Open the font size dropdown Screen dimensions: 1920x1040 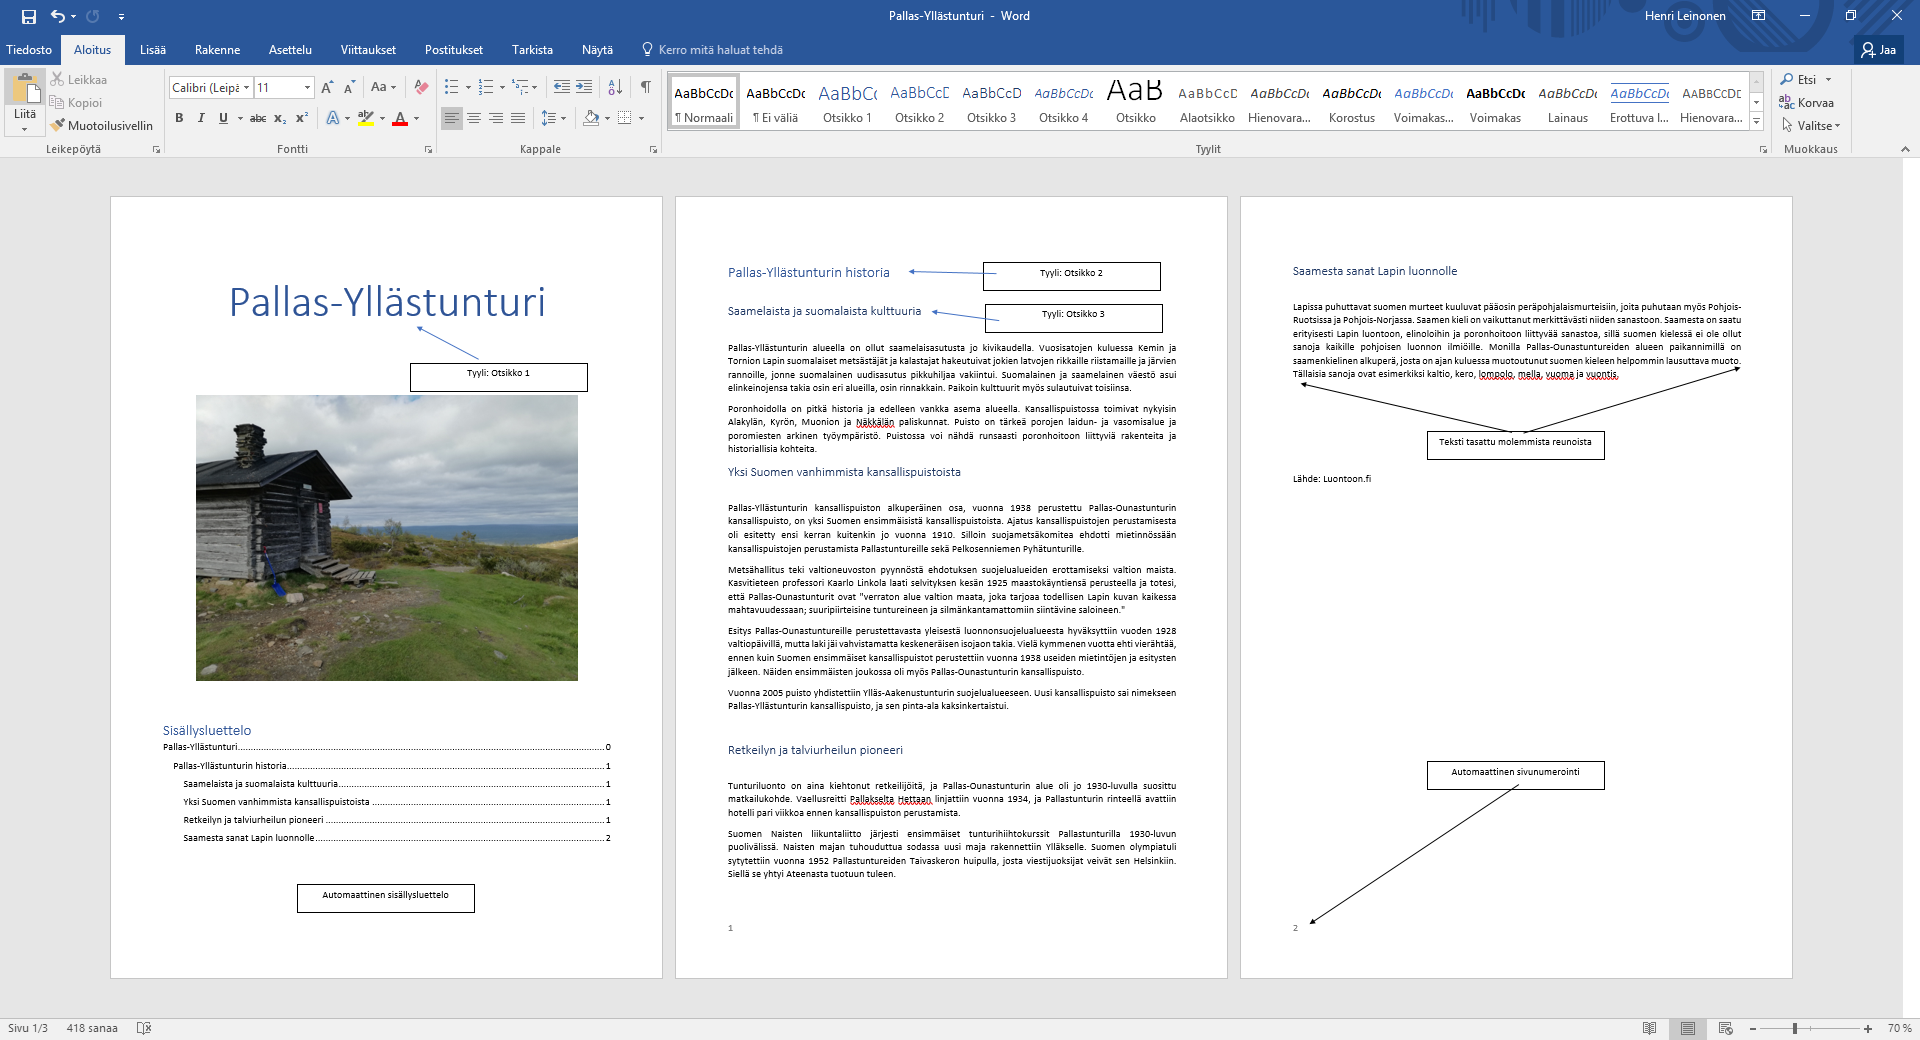coord(307,87)
